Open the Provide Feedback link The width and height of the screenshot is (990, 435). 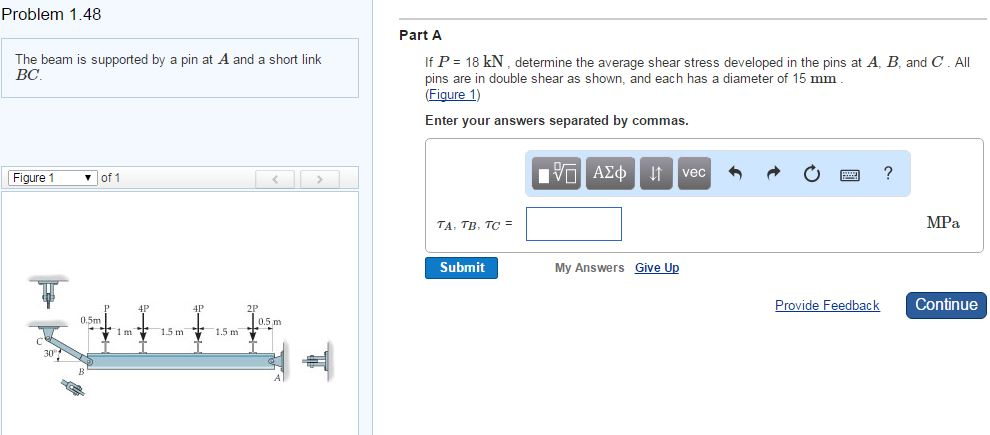pos(827,305)
